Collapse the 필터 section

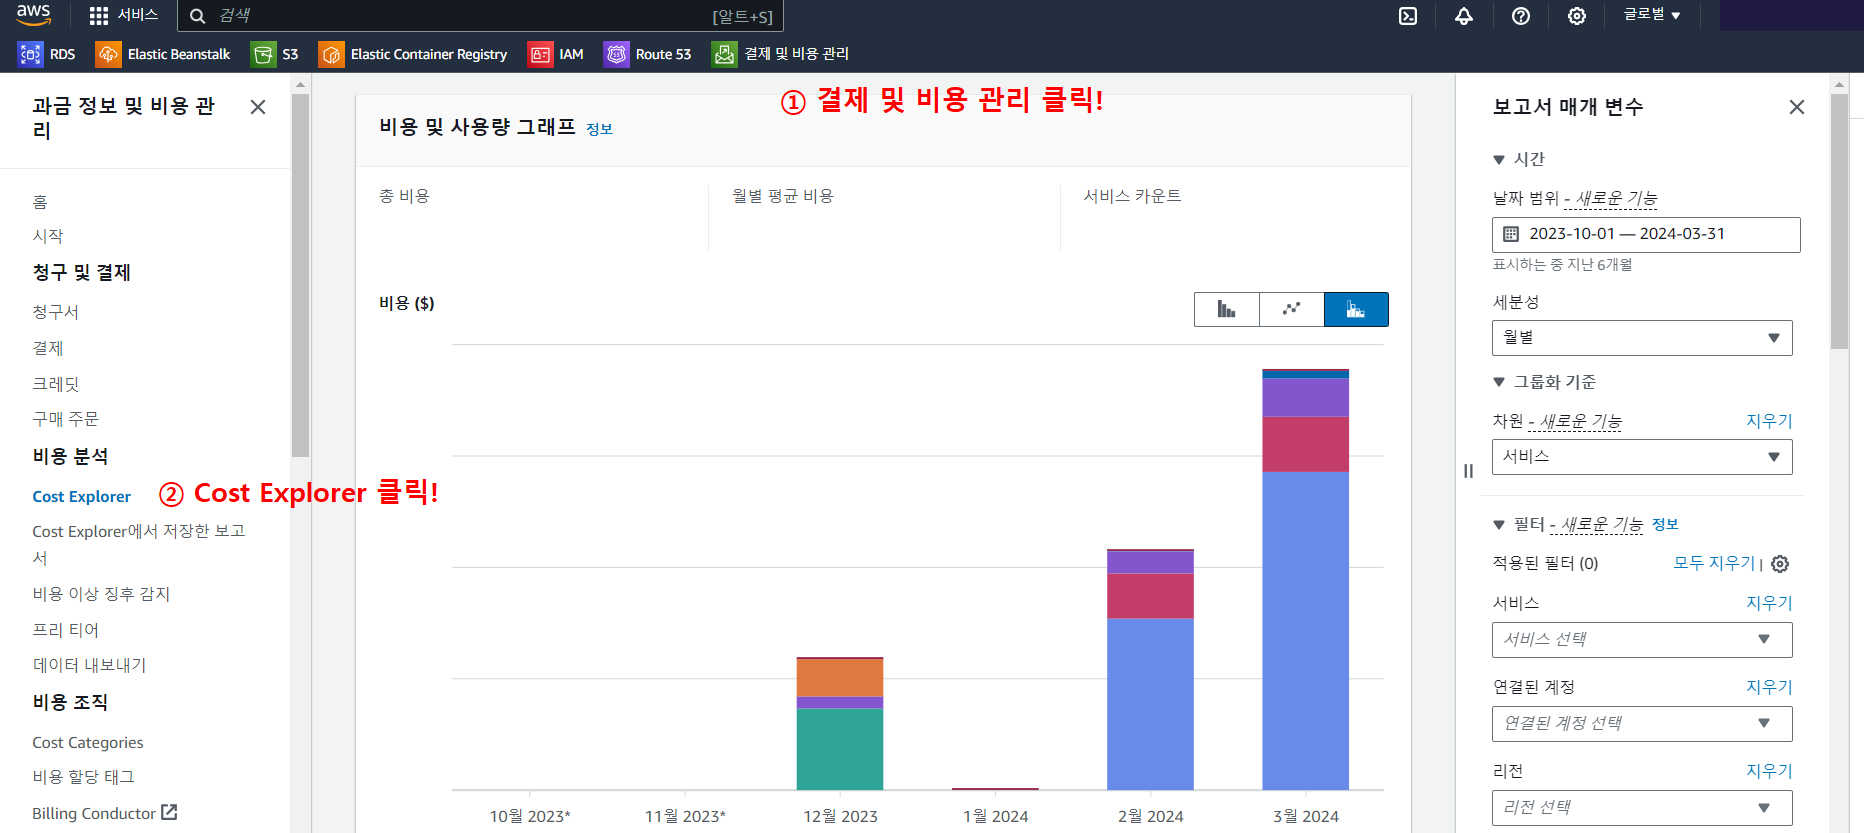pyautogui.click(x=1499, y=525)
